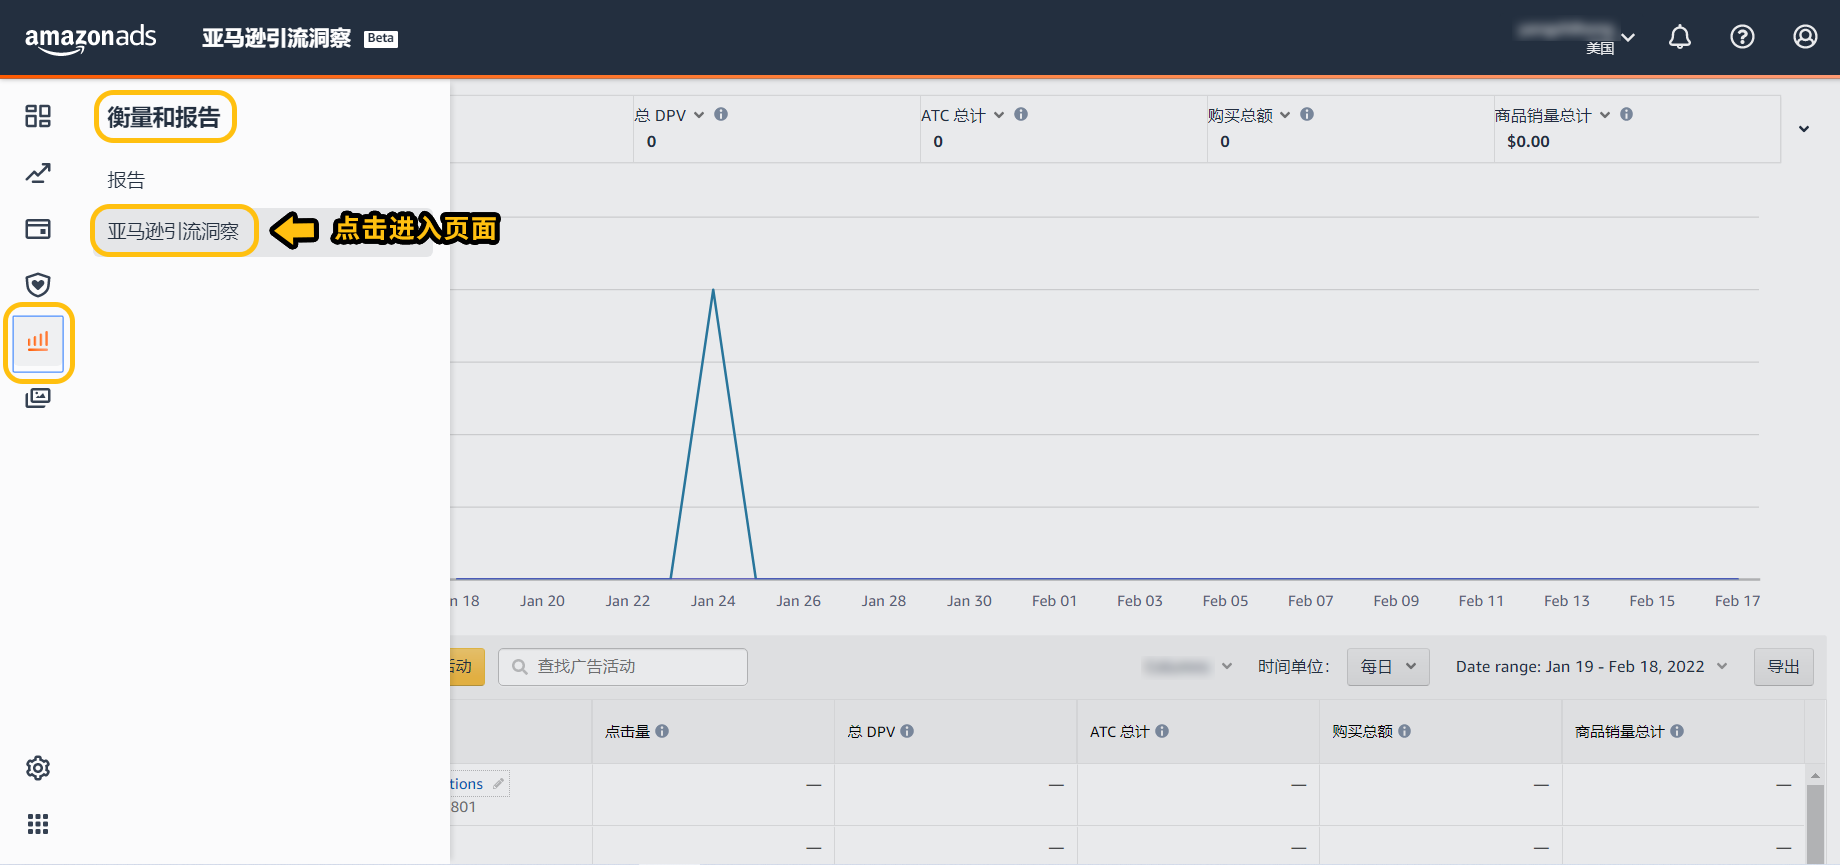Open the notifications bell
The image size is (1840, 865).
click(x=1680, y=37)
